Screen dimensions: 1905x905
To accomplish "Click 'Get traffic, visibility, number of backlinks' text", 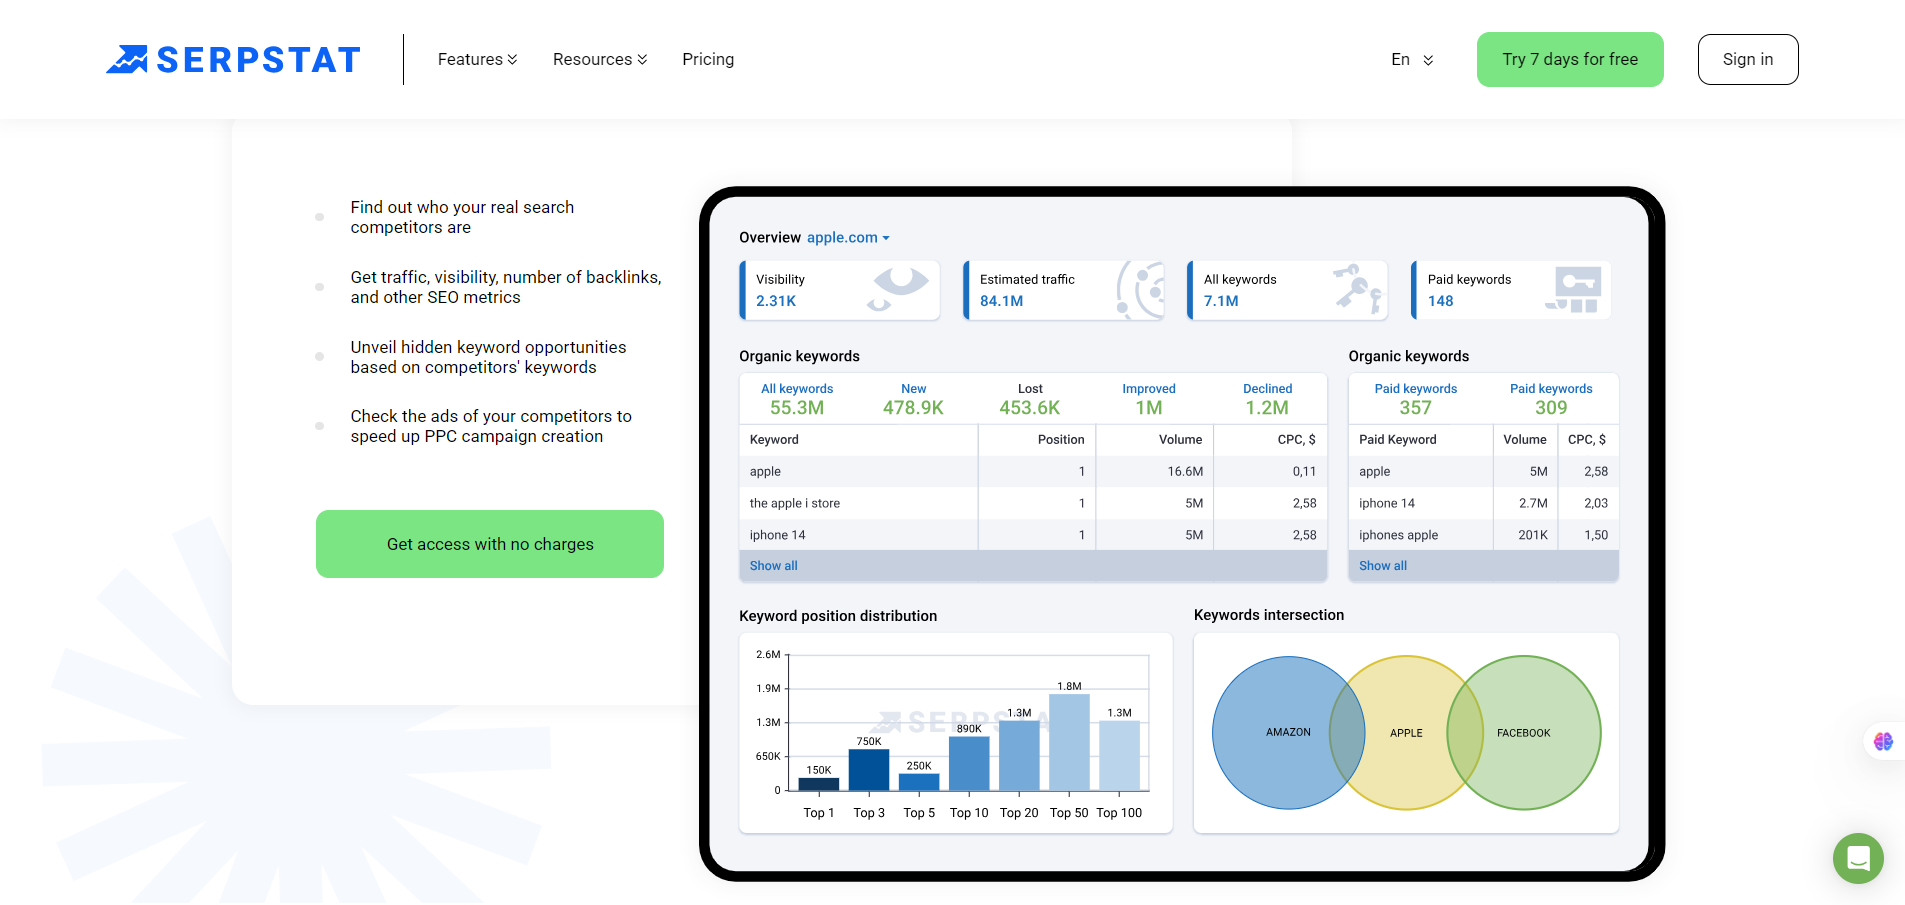I will coord(506,287).
